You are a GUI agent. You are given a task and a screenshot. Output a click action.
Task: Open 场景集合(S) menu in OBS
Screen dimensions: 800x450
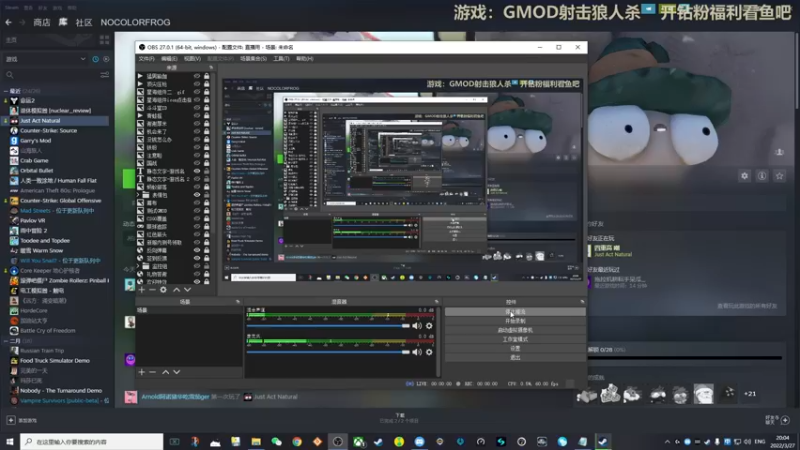click(x=254, y=59)
